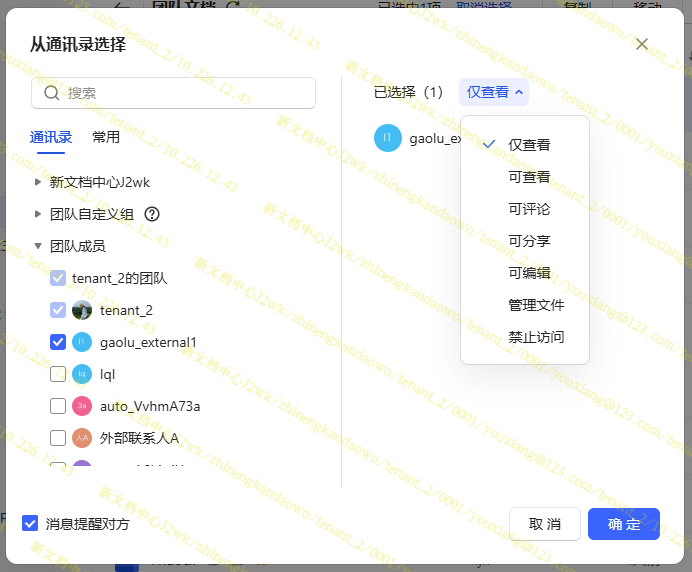Image resolution: width=692 pixels, height=572 pixels.
Task: Click the lql user avatar
Action: (x=82, y=374)
